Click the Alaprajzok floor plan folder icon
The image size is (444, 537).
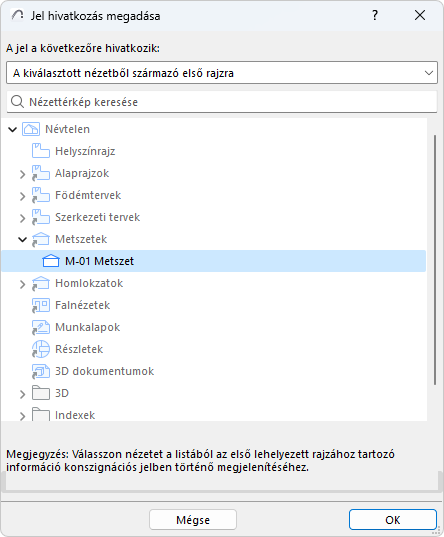pyautogui.click(x=40, y=173)
